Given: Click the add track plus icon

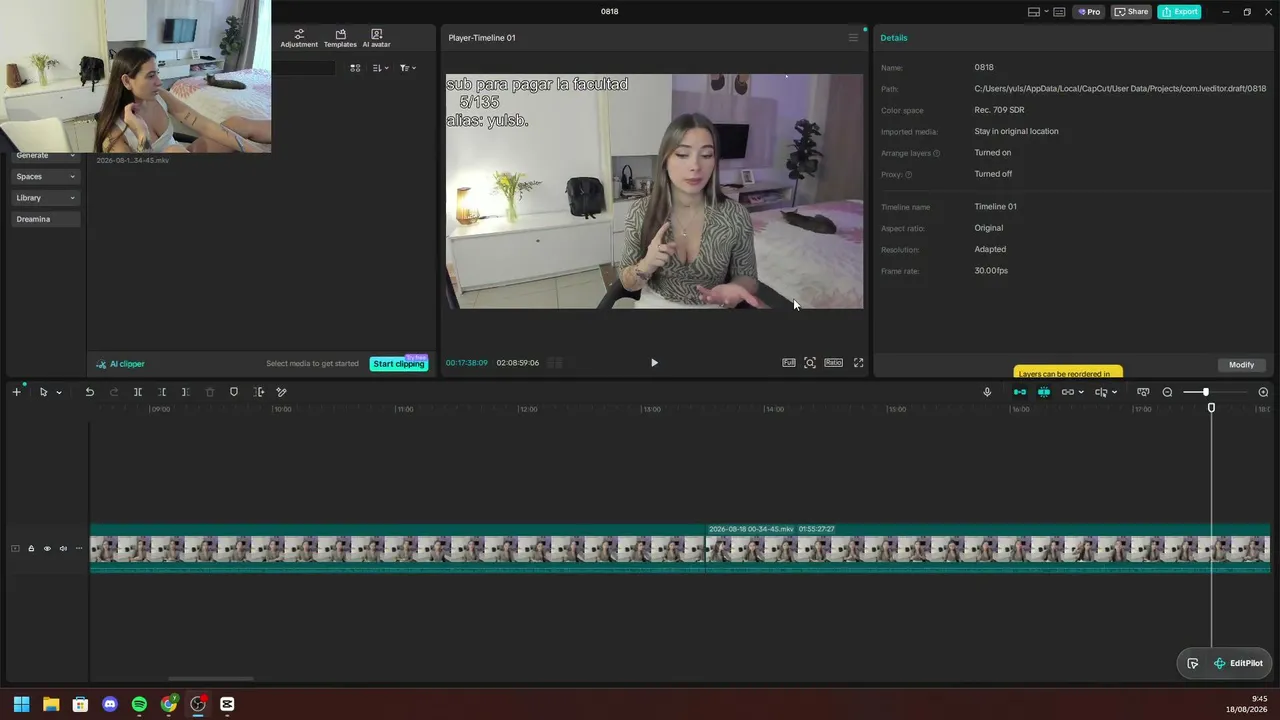Looking at the screenshot, I should point(16,392).
